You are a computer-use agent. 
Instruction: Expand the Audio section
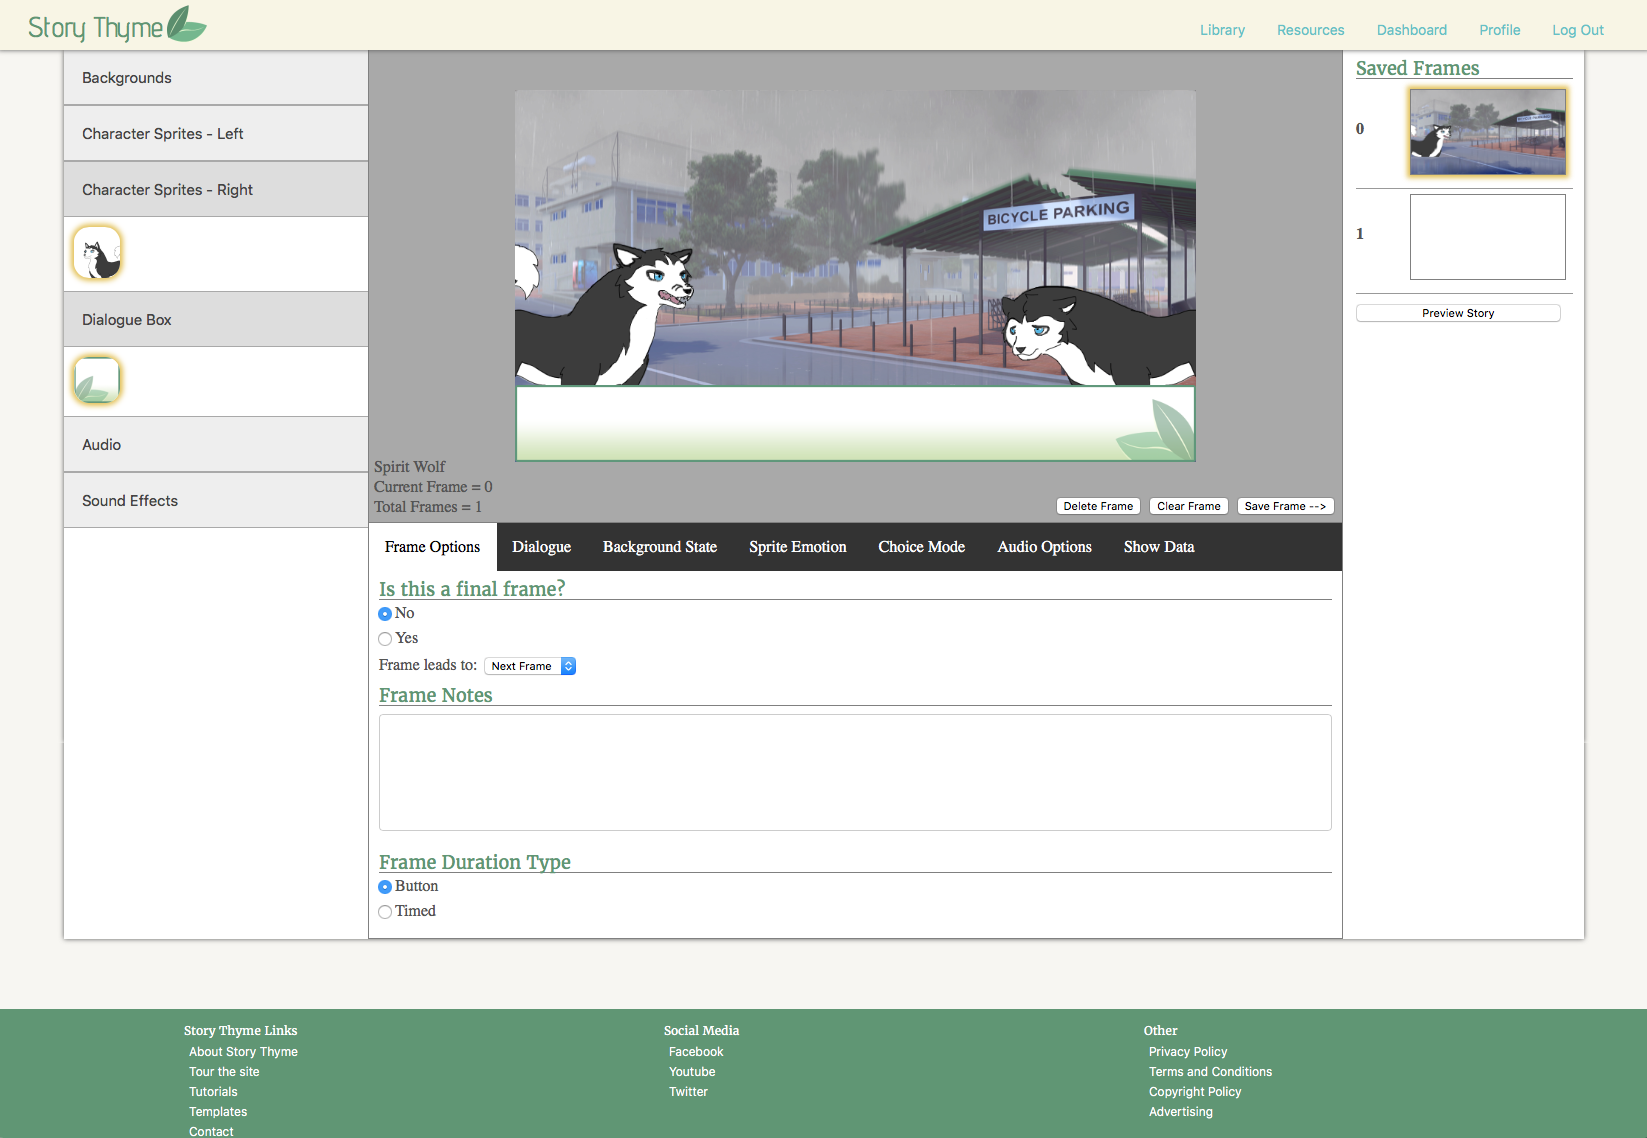tap(216, 445)
